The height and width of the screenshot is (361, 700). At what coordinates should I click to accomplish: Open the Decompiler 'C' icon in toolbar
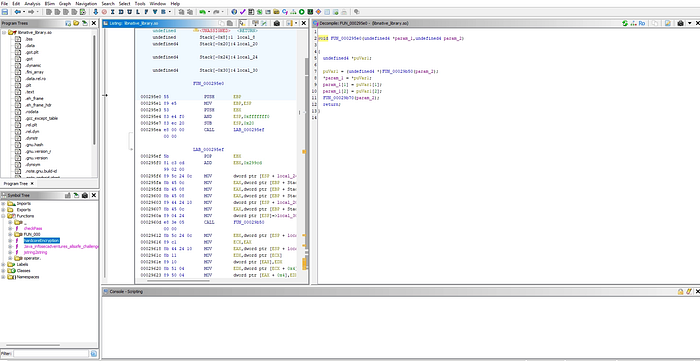pyautogui.click(x=285, y=12)
